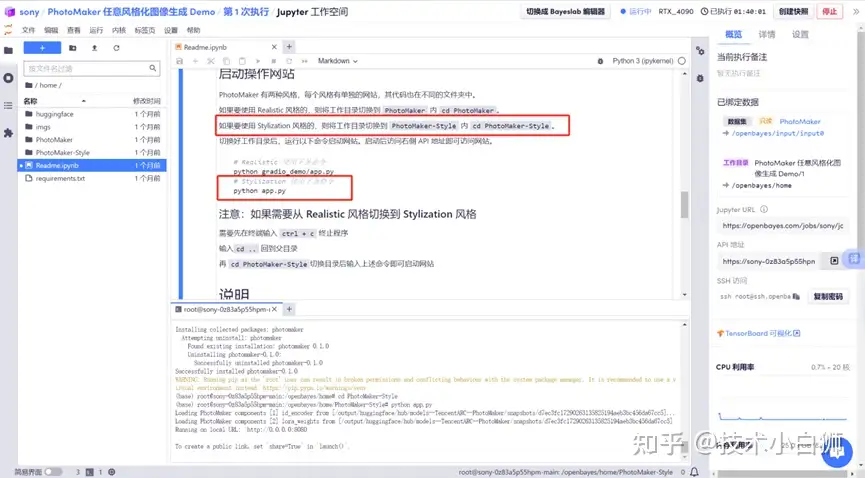Open the API address in new window
Screen dimensions: 865x478
(x=834, y=261)
